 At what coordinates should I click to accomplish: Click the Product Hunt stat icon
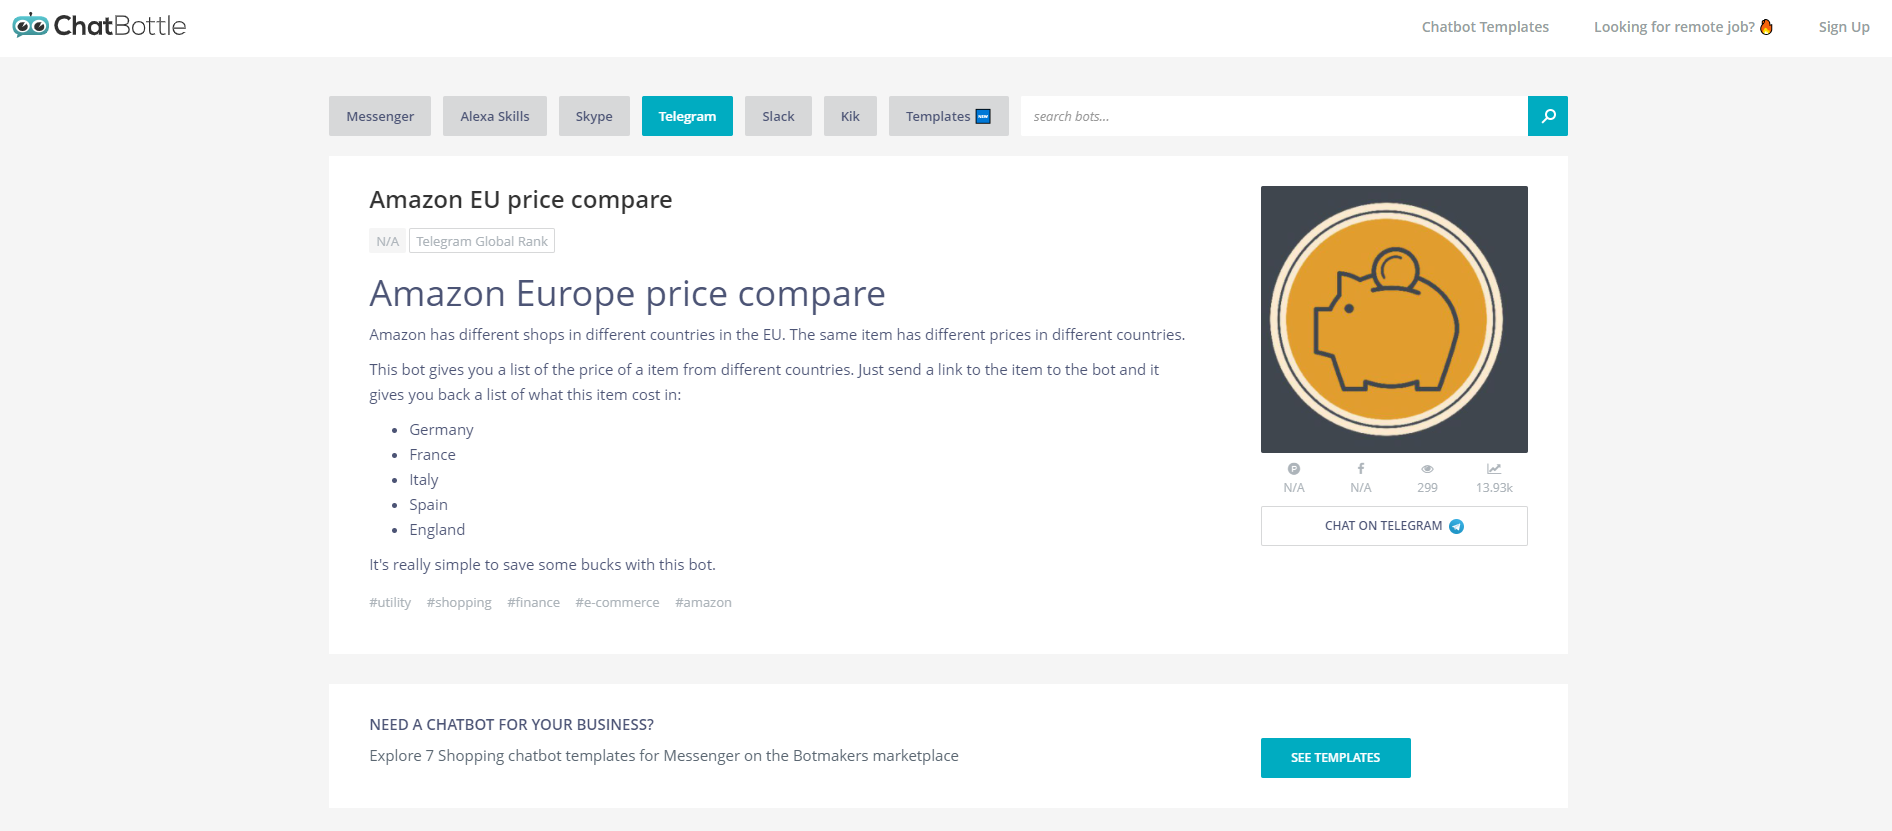click(1293, 468)
